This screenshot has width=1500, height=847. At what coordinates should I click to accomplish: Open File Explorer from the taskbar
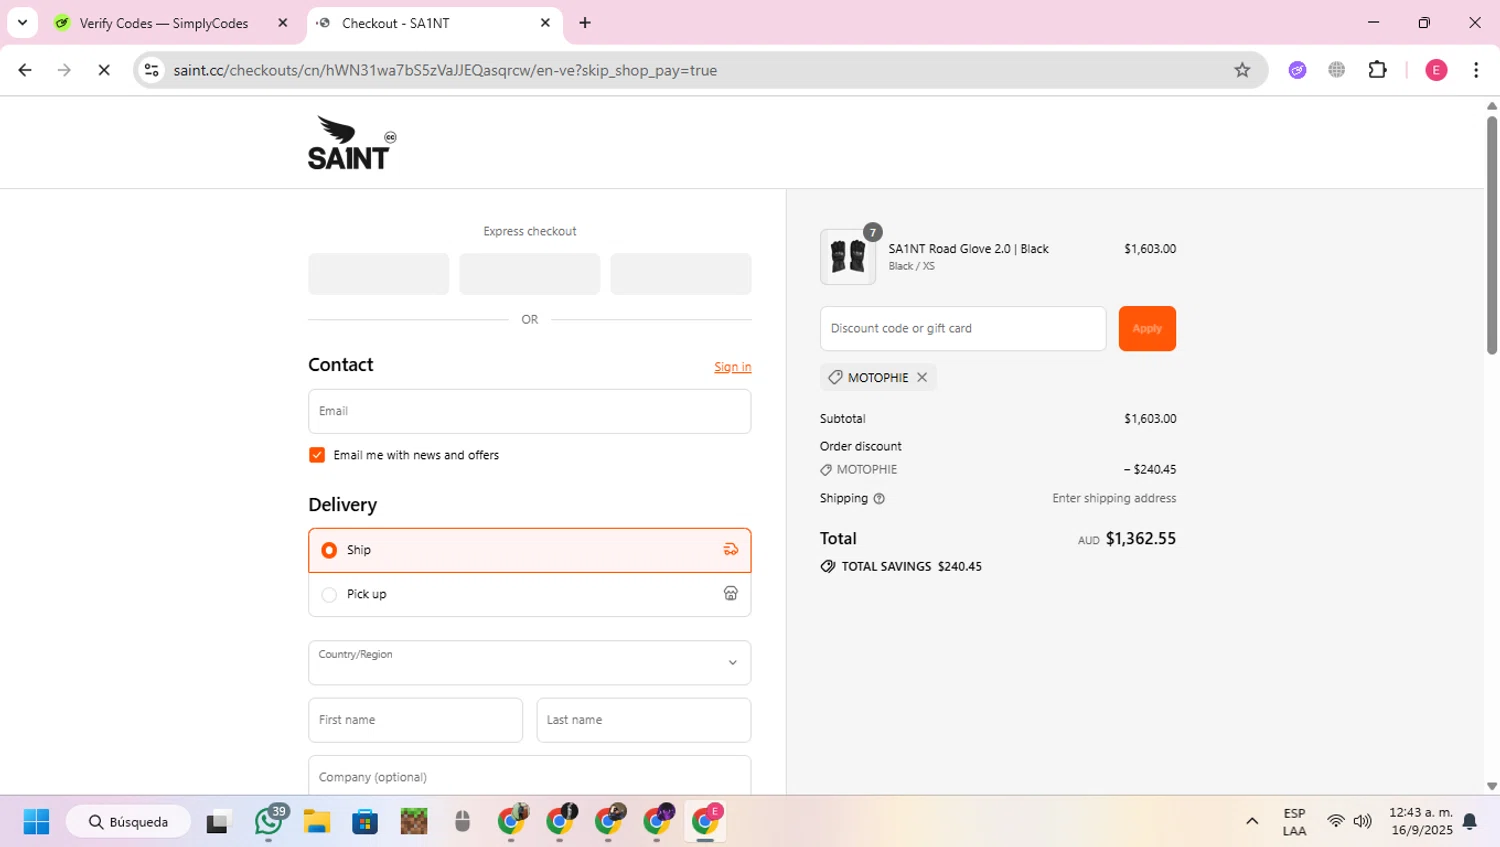click(x=317, y=822)
